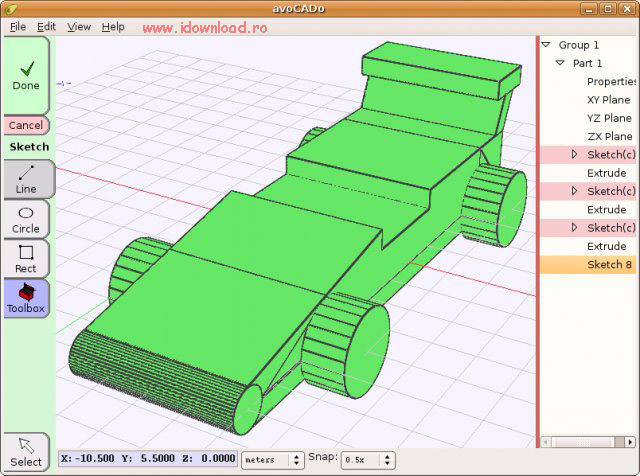Click the scrollbar right arrow in tree panel
This screenshot has height=476, width=640.
(631, 442)
